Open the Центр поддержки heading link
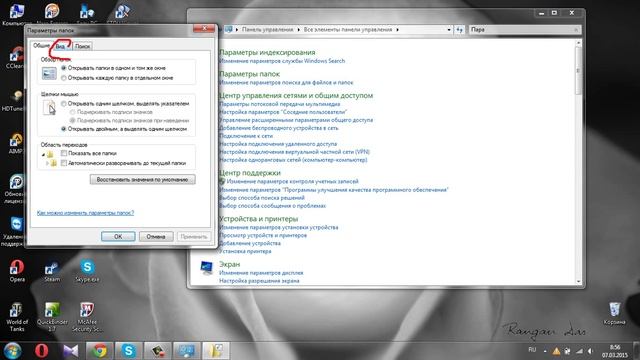 click(x=250, y=173)
